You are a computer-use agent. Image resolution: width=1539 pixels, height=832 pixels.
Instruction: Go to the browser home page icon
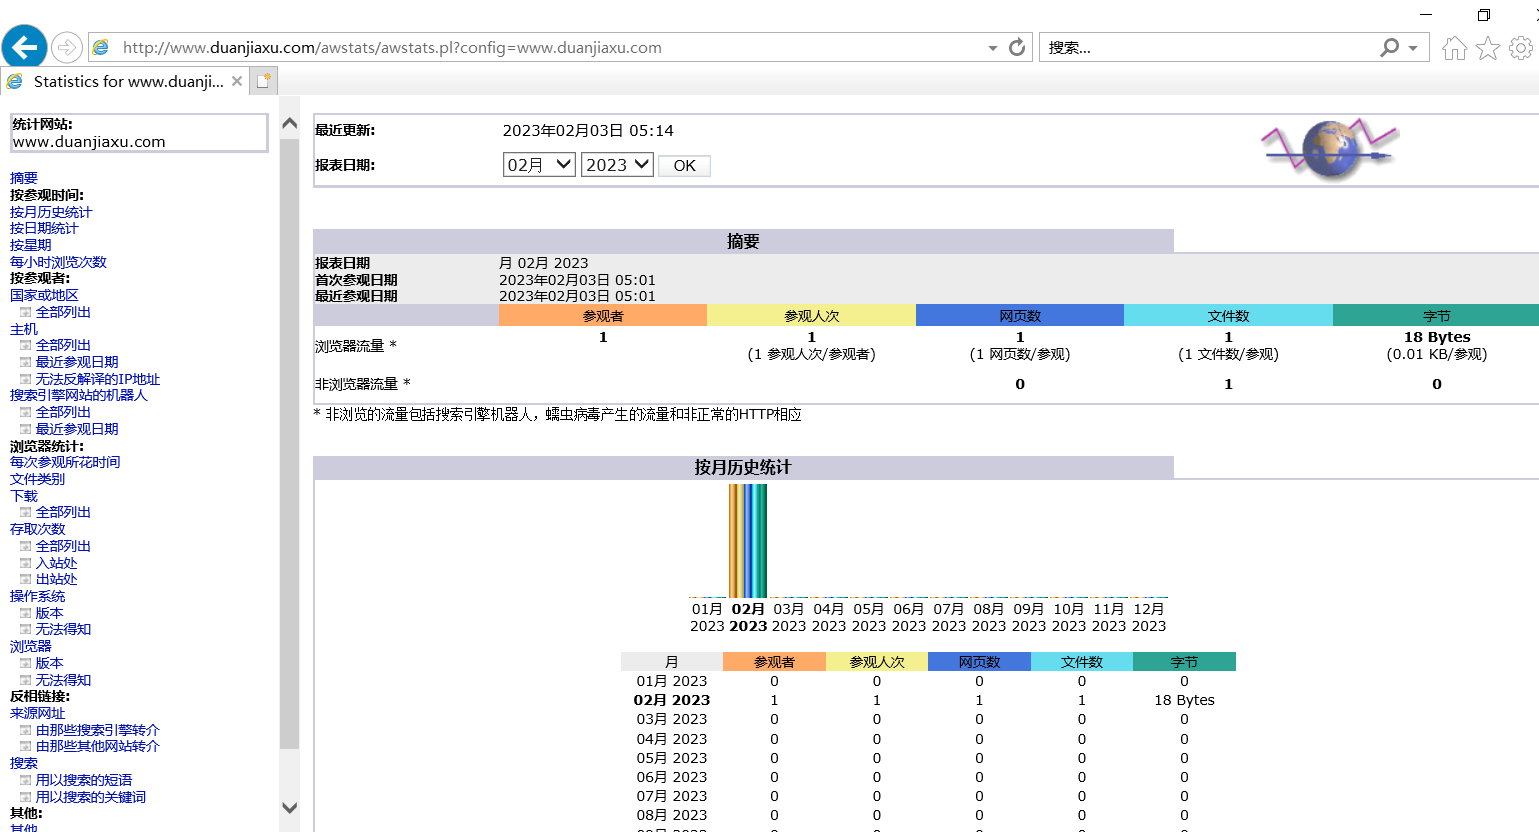tap(1455, 48)
